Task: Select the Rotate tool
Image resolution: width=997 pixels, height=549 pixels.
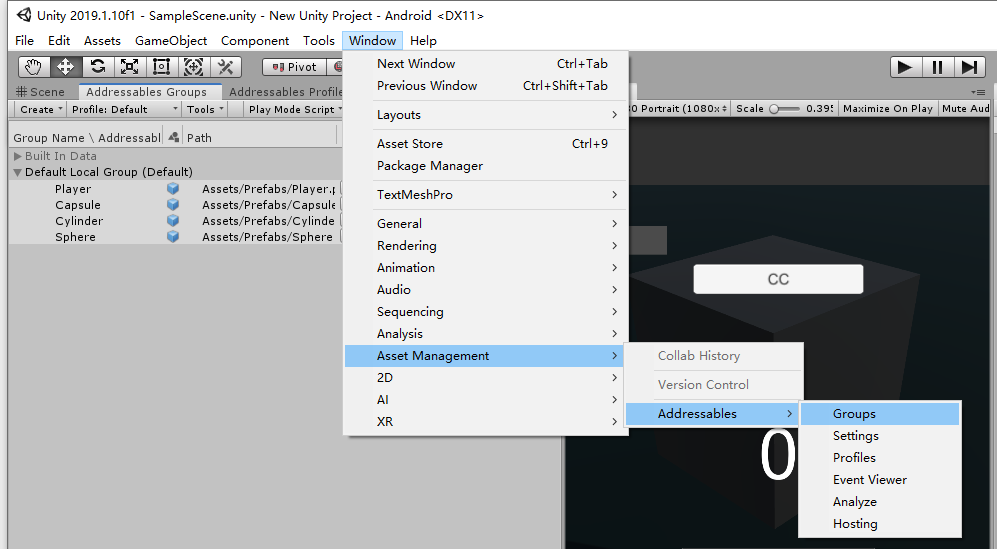Action: pos(98,66)
